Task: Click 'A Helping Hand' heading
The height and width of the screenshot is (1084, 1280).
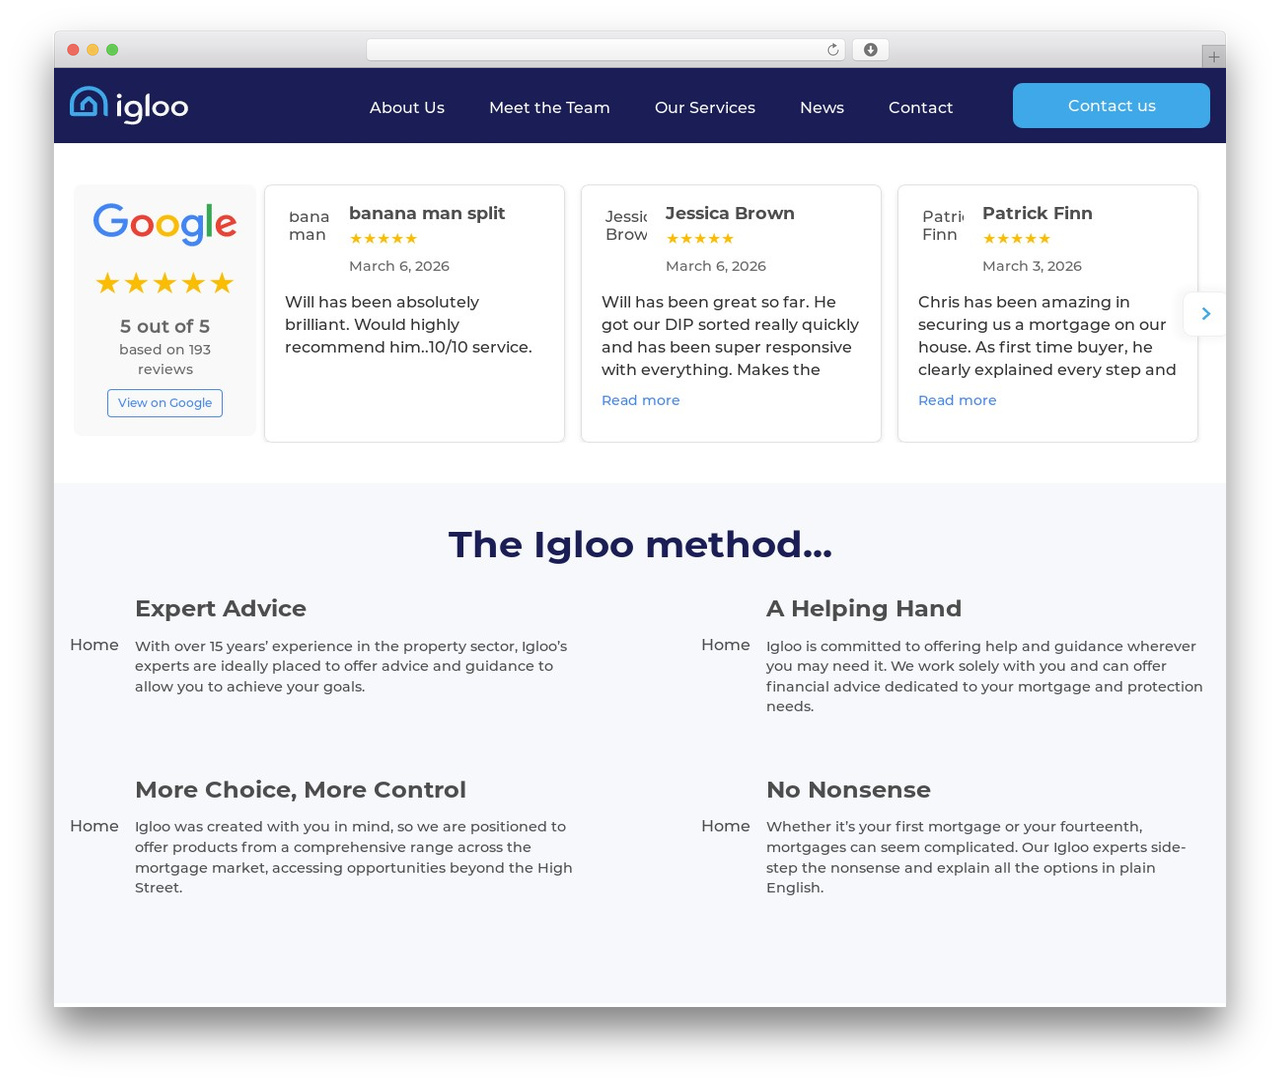Action: 864,608
